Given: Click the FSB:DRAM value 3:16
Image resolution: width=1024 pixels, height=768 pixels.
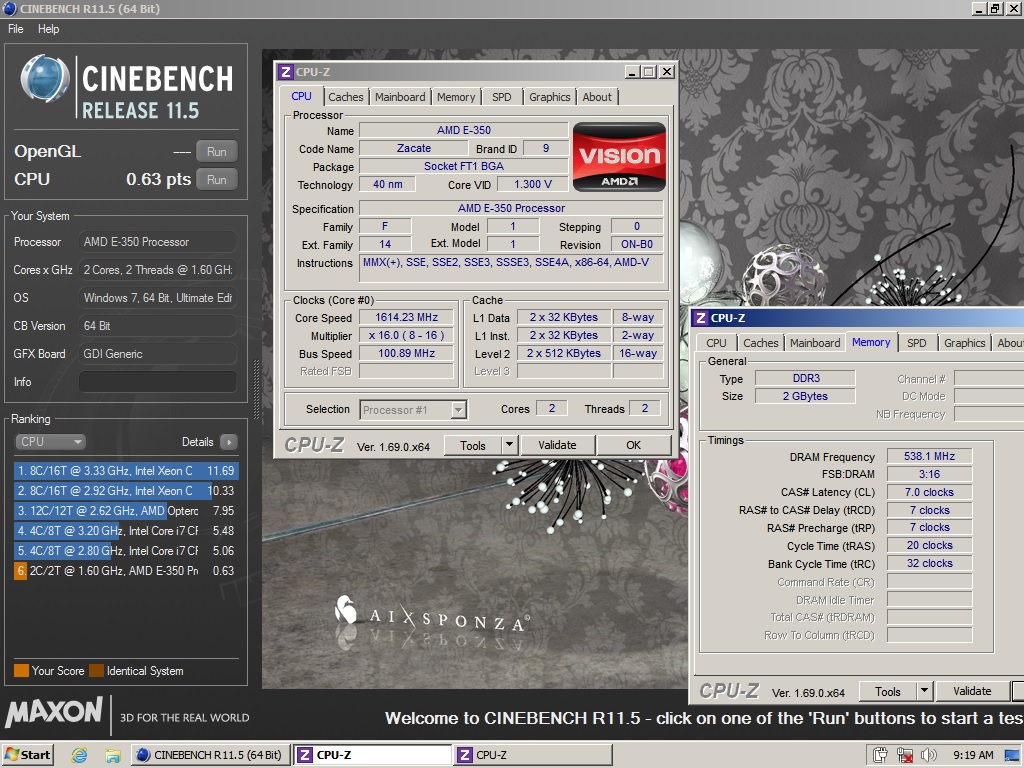Looking at the screenshot, I should point(929,474).
